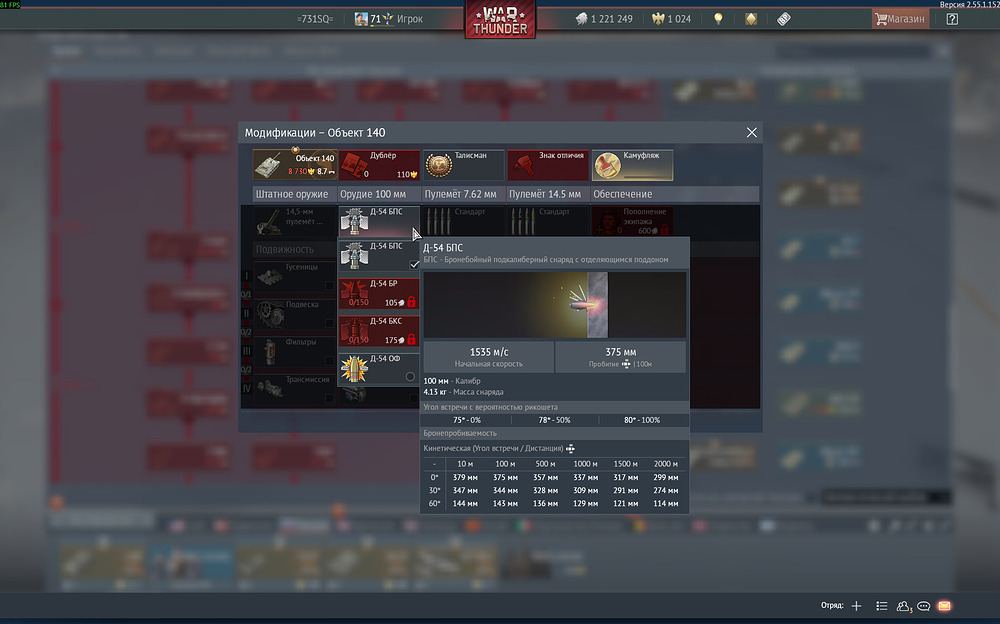Choose Д-54 БПС in the shell list
This screenshot has width=1000, height=624.
tap(379, 255)
